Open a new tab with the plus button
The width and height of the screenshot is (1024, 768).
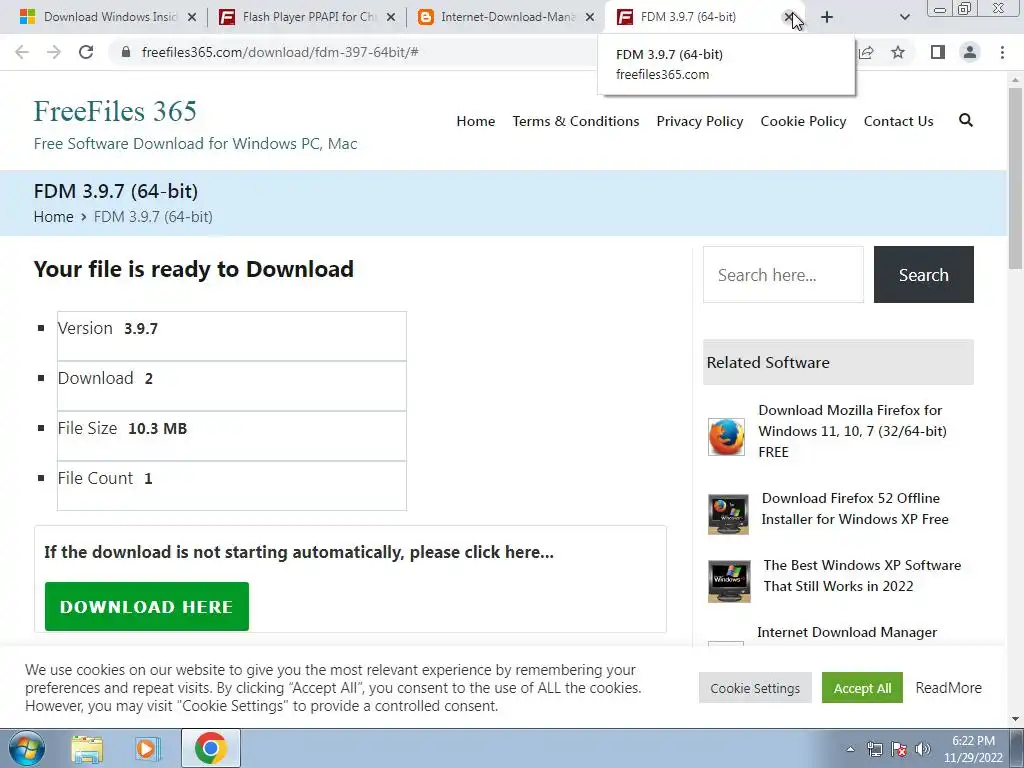(x=827, y=17)
